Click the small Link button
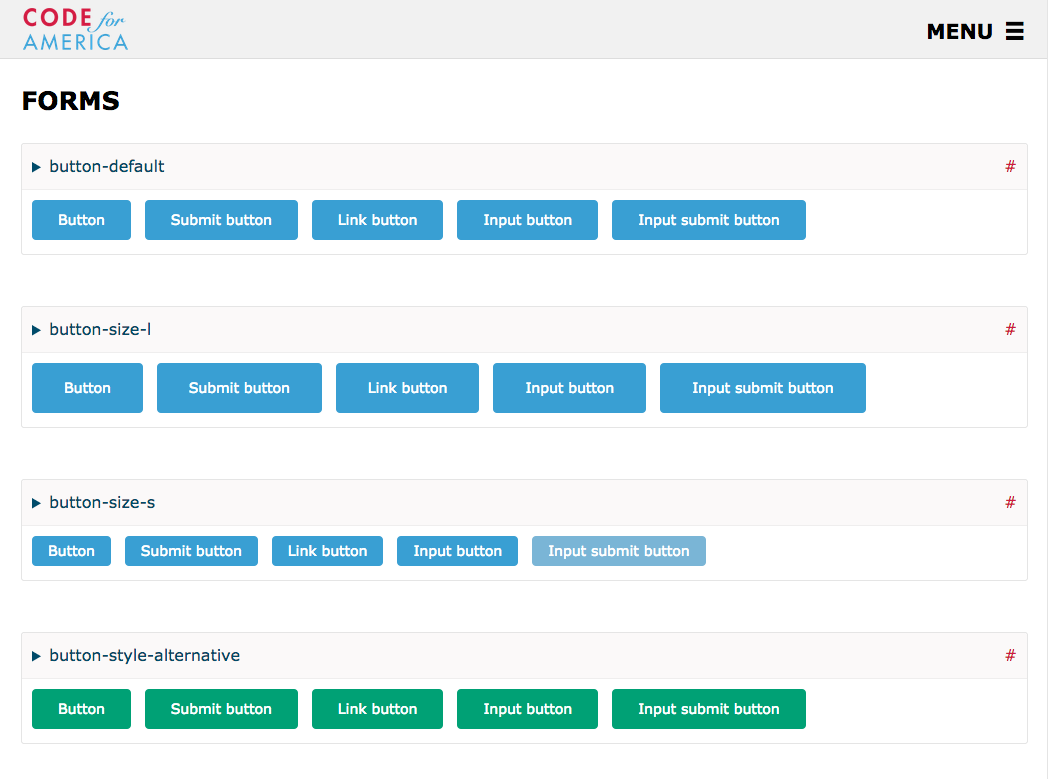1048x779 pixels. [328, 551]
